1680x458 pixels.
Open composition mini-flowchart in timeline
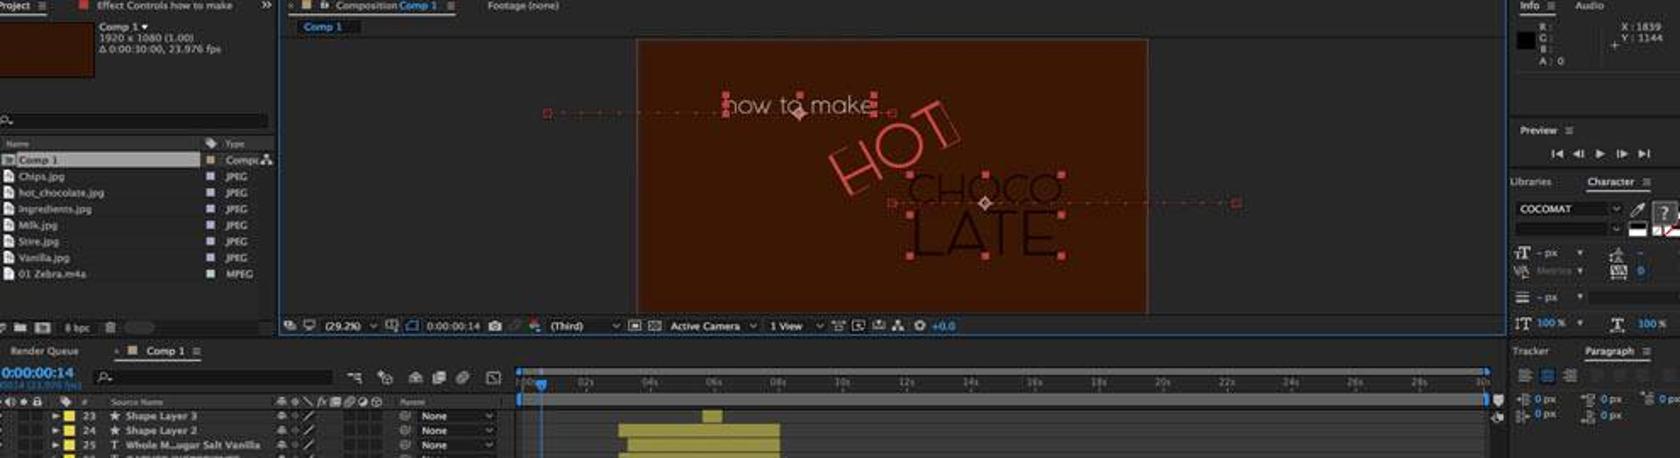[x=355, y=378]
